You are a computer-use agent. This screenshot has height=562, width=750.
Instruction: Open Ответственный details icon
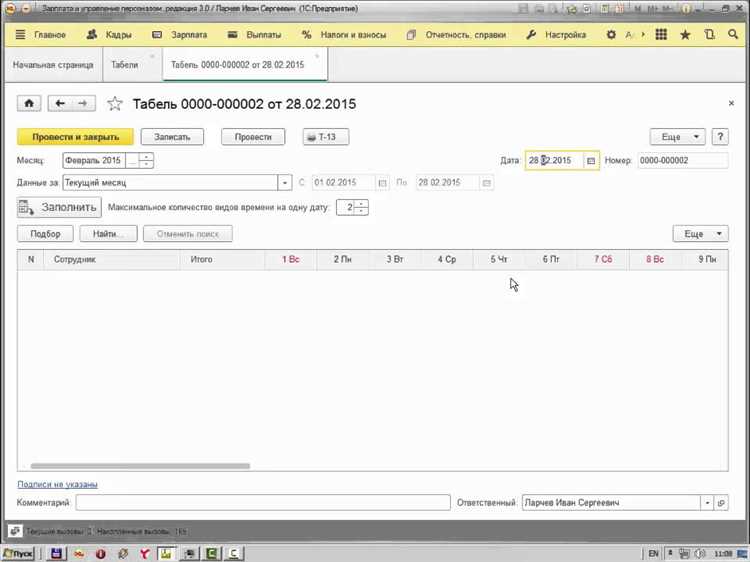721,503
